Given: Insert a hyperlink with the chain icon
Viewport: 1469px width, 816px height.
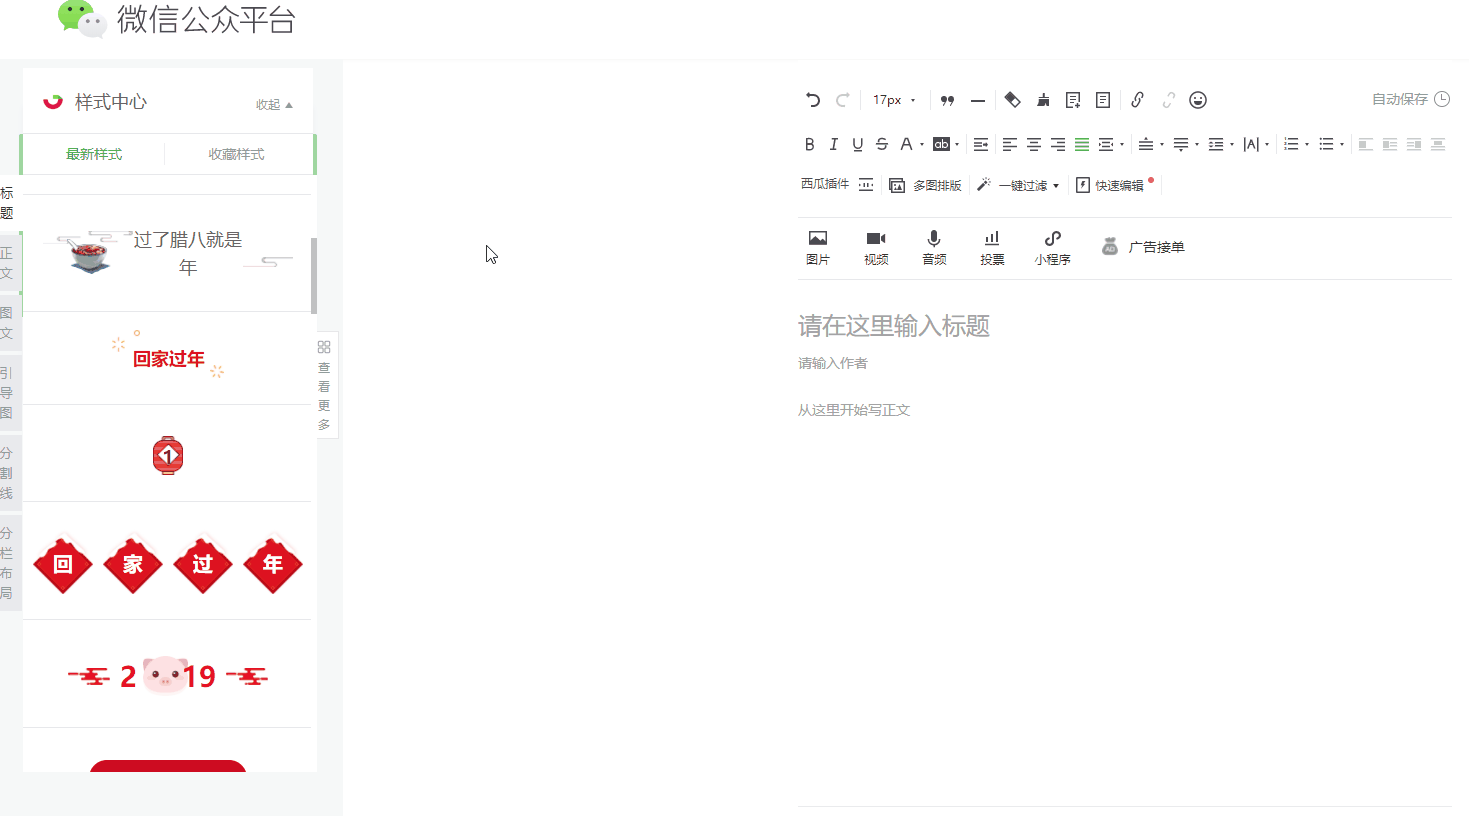Looking at the screenshot, I should click(1137, 100).
